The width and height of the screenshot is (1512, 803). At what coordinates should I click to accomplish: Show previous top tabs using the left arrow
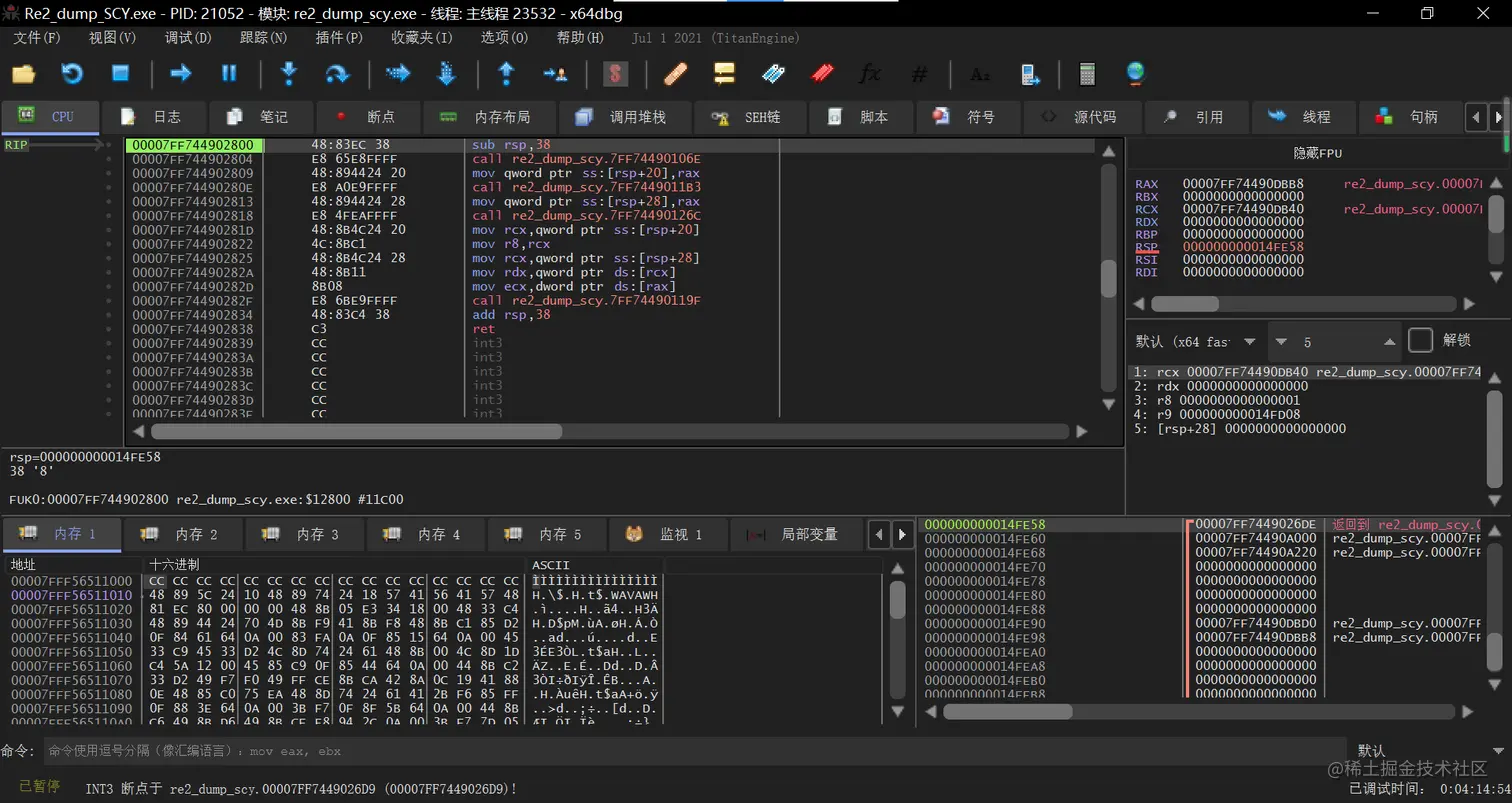point(1476,117)
